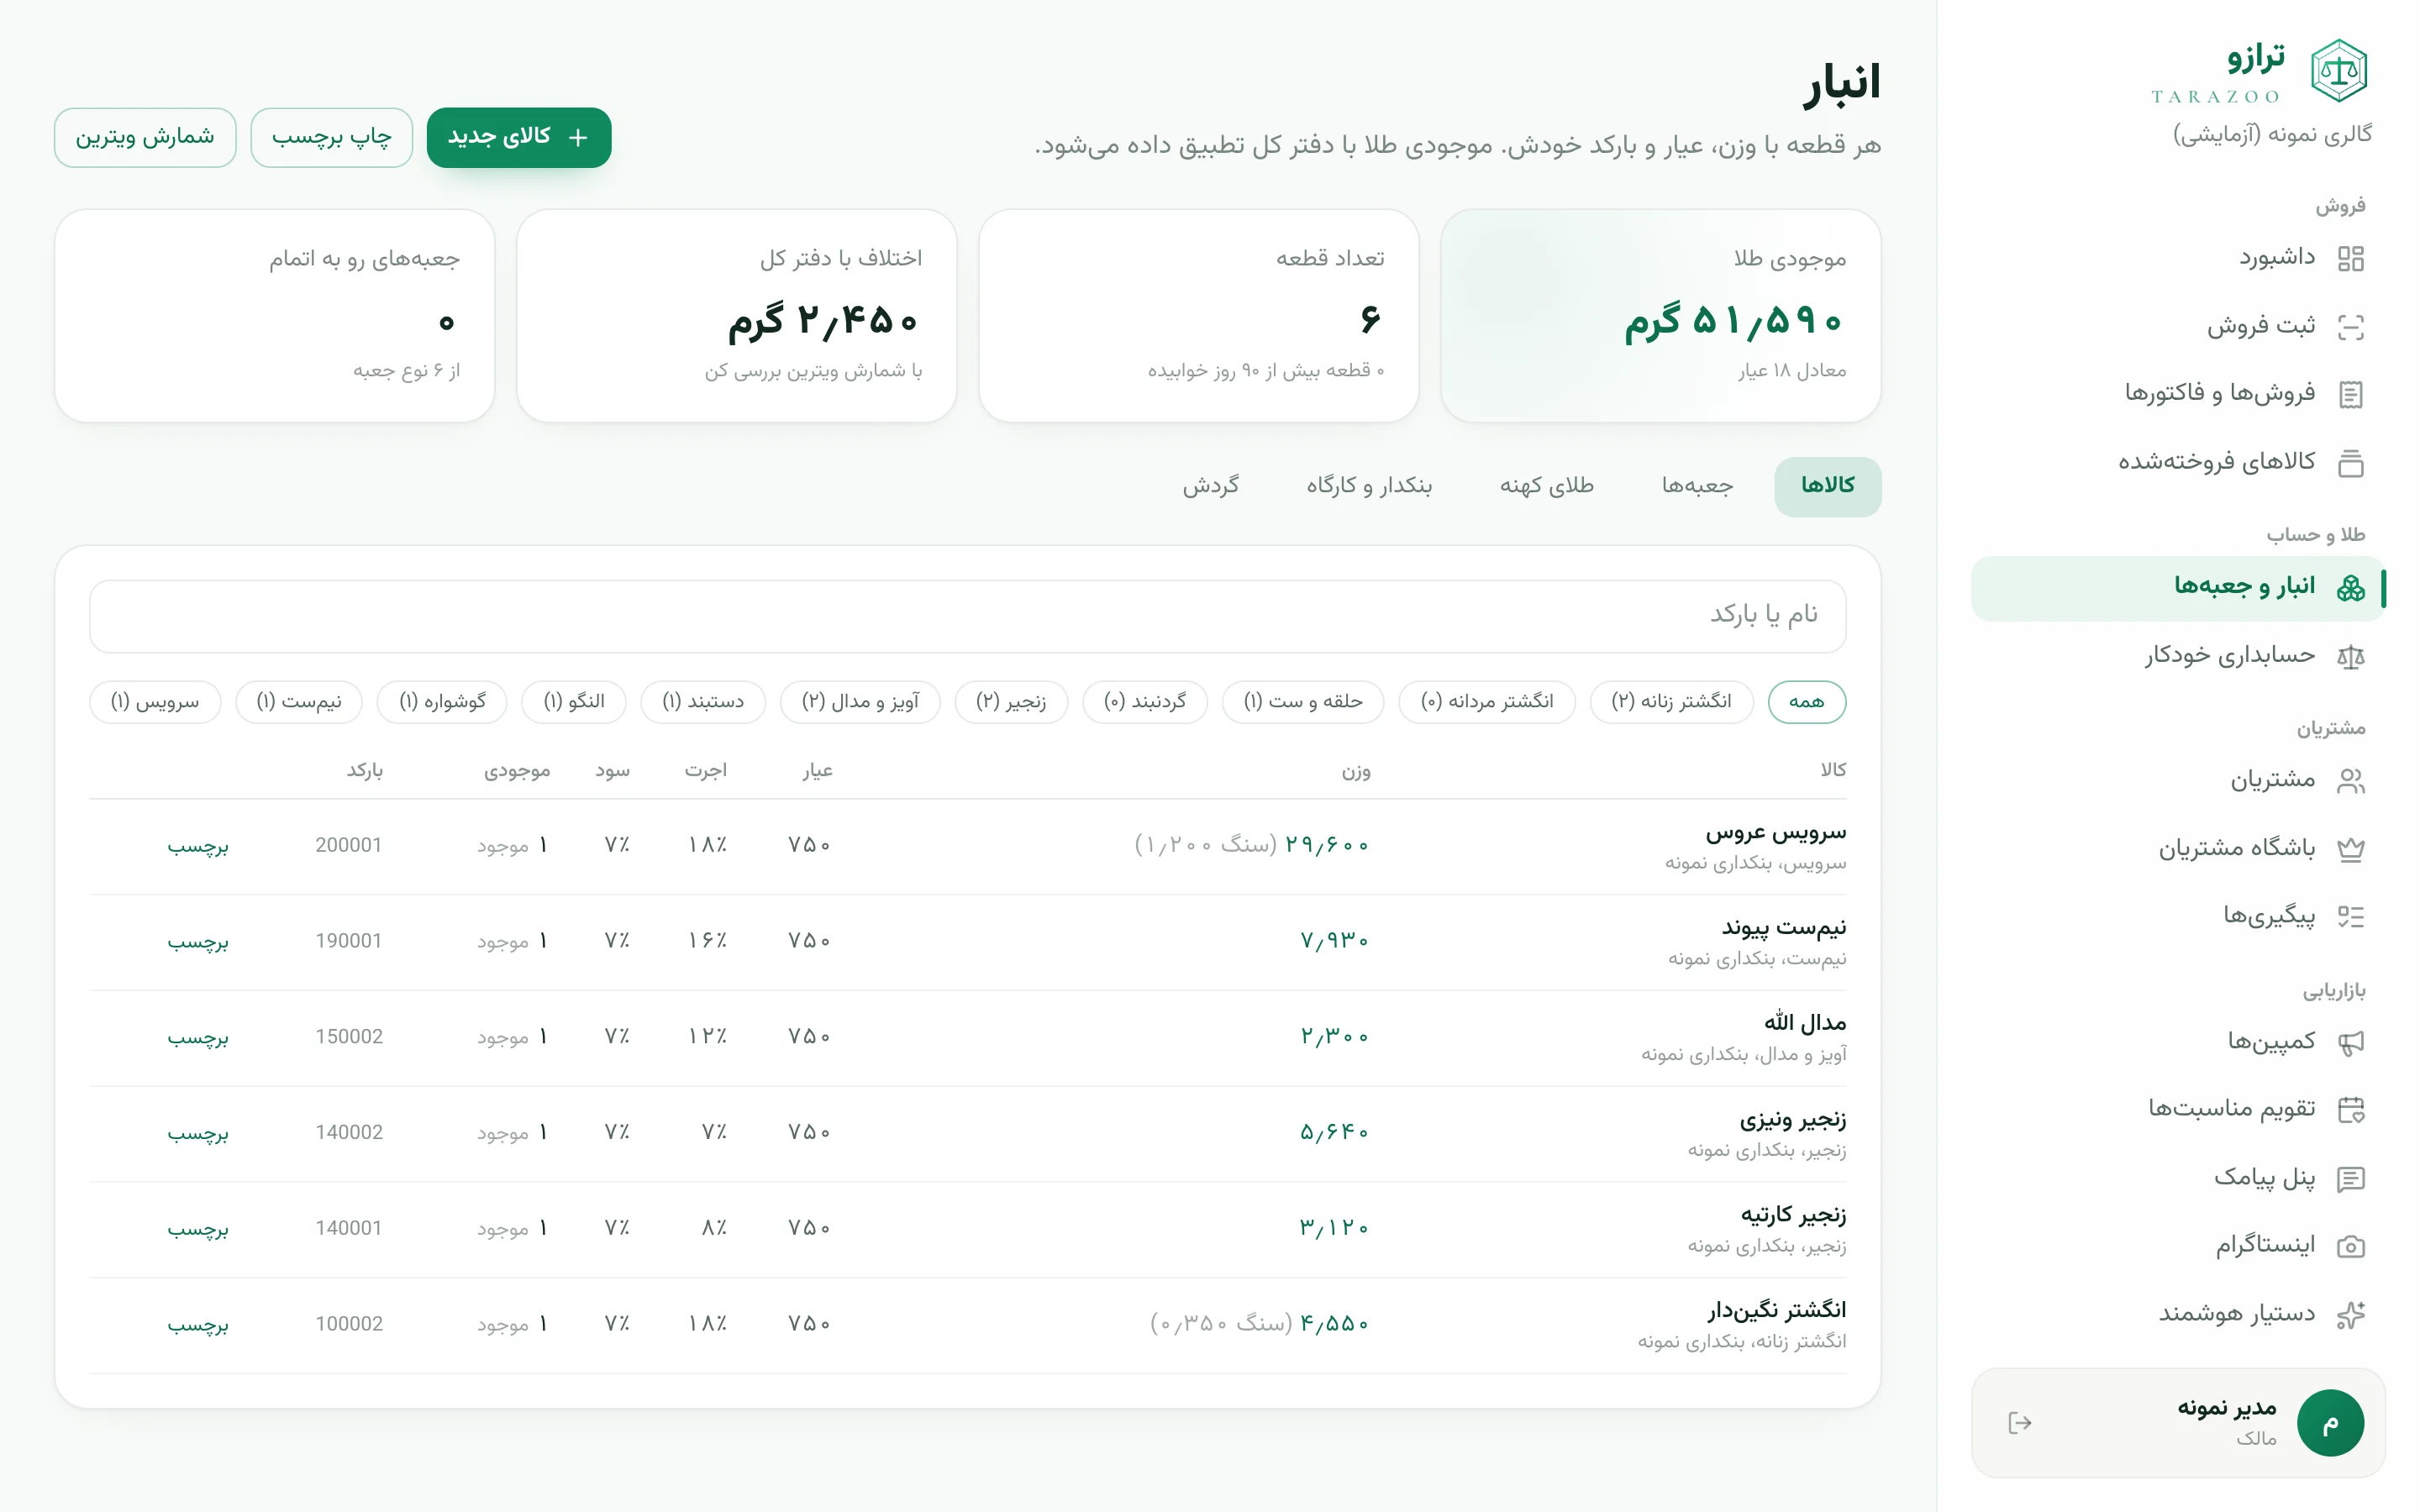Filter by زنجیر (۲) chip
This screenshot has height=1512, width=2420.
click(1011, 702)
